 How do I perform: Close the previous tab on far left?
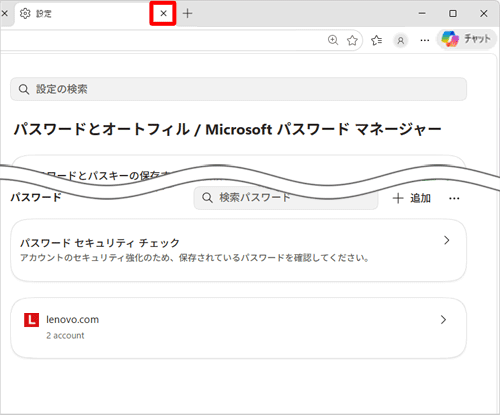pyautogui.click(x=5, y=13)
